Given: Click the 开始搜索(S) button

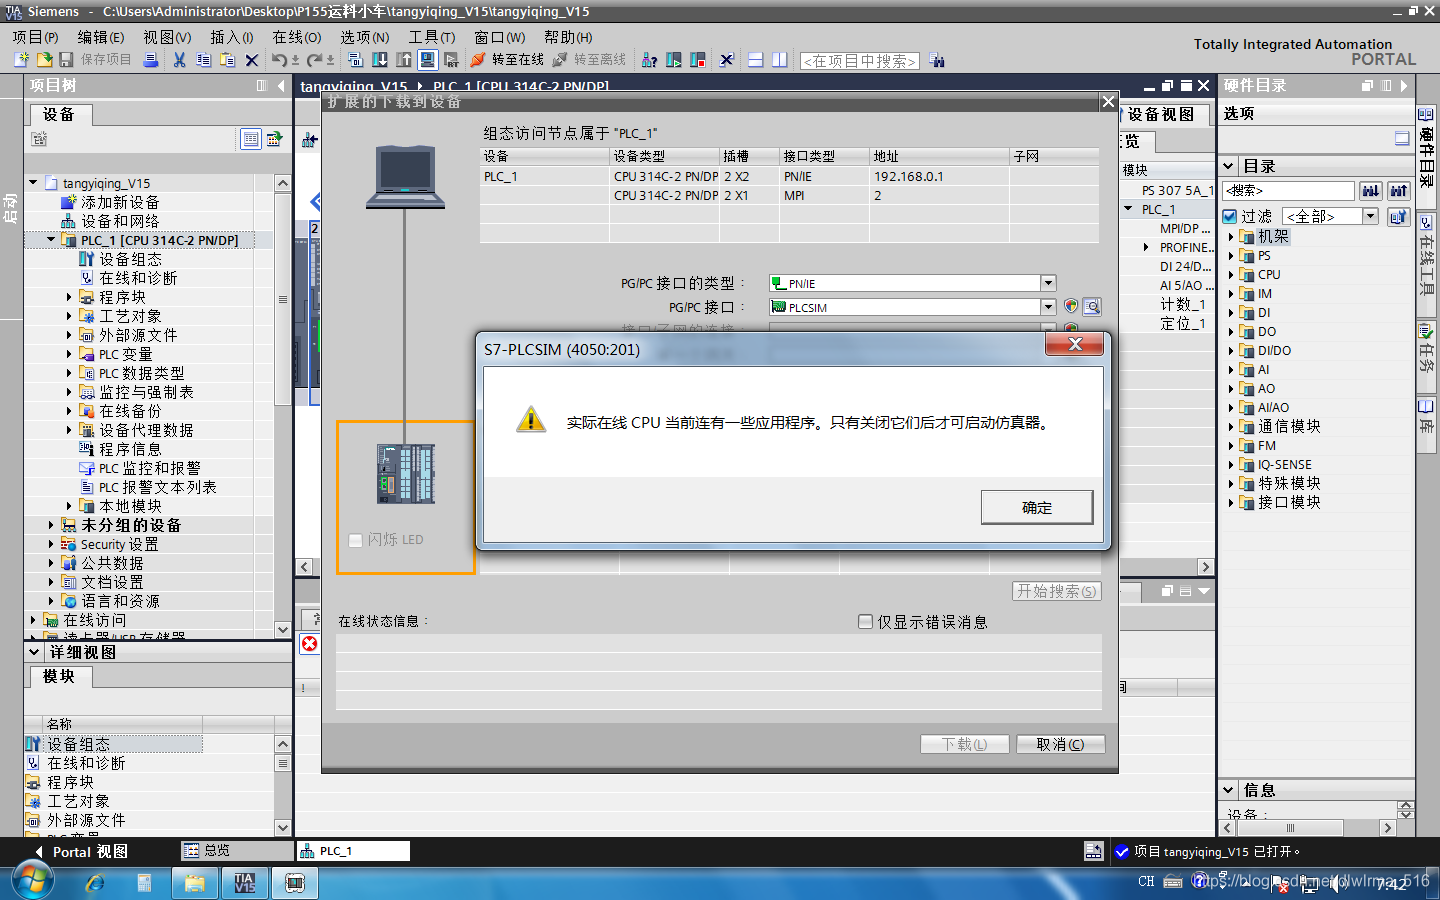Looking at the screenshot, I should coord(1057,591).
